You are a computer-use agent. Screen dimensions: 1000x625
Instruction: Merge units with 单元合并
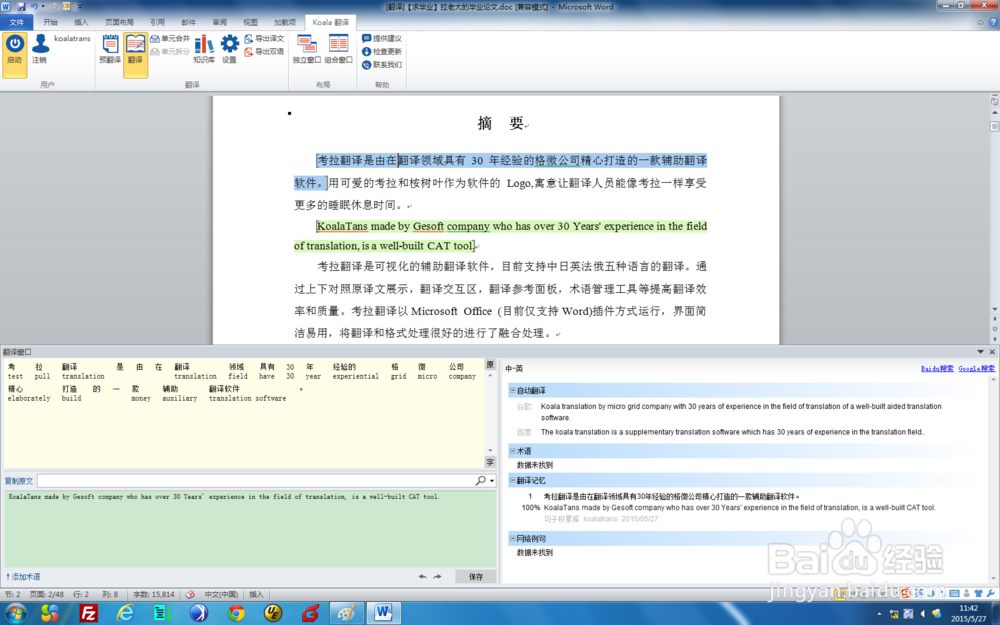tap(170, 39)
